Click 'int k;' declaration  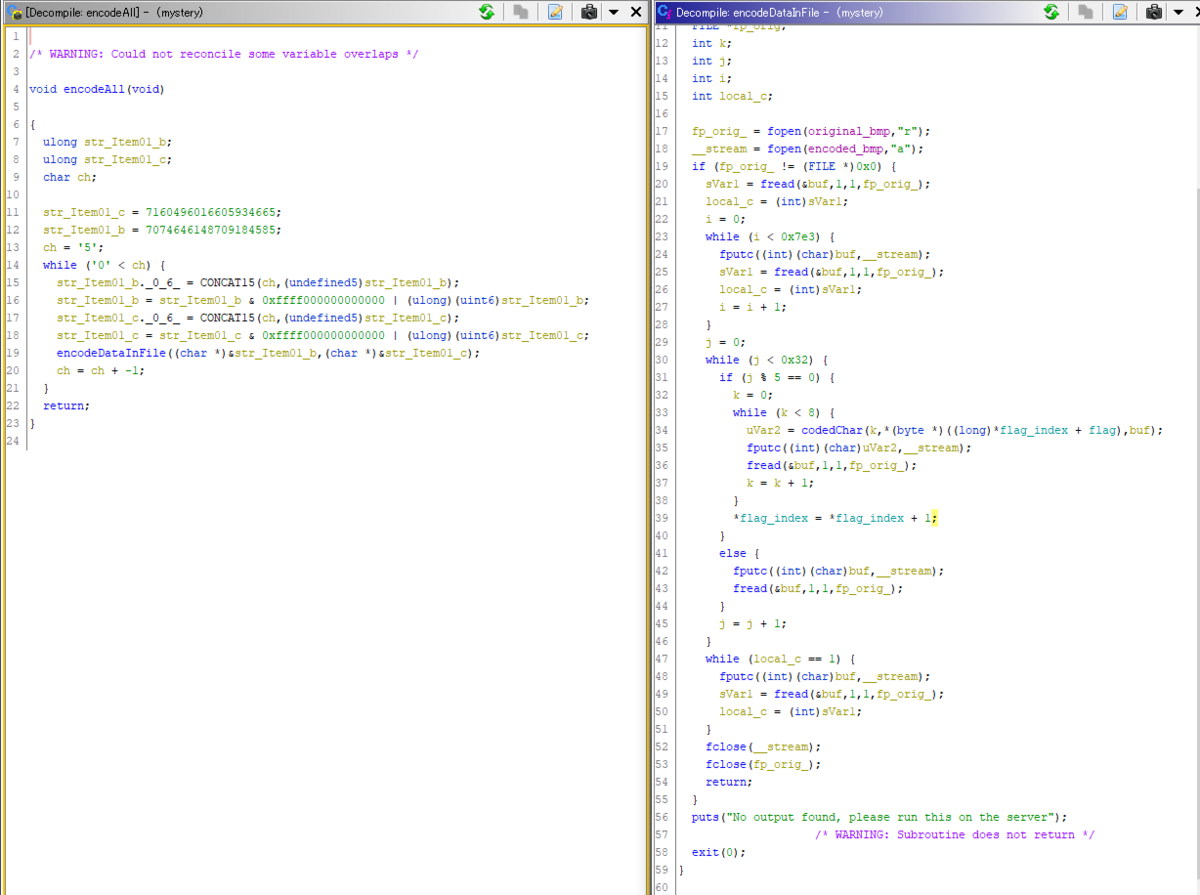pos(712,43)
